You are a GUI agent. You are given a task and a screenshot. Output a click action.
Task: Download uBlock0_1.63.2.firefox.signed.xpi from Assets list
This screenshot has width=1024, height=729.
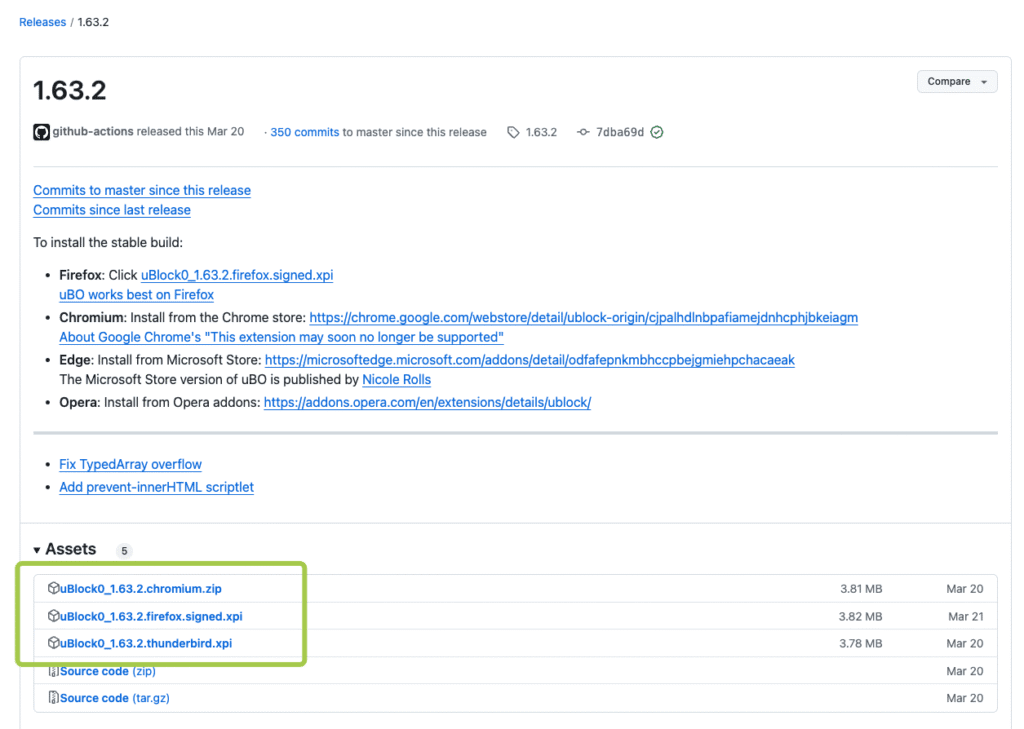pyautogui.click(x=152, y=616)
